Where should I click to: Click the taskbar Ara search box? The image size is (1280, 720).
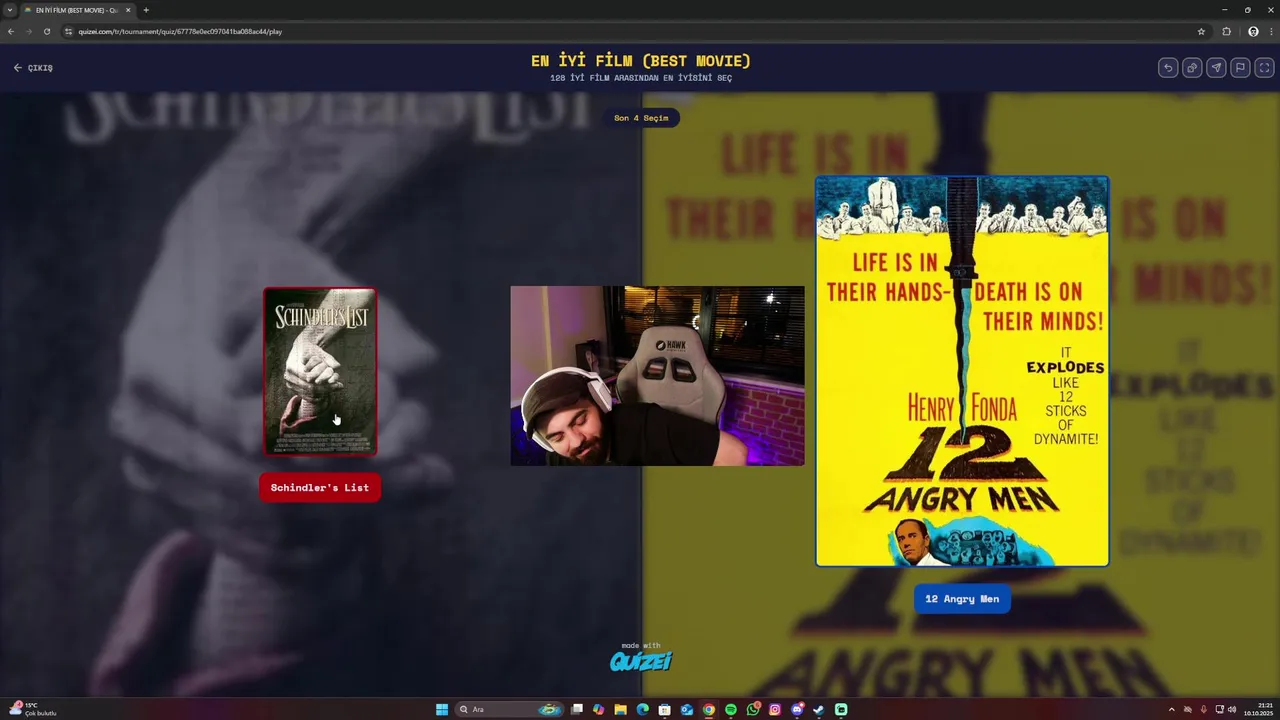510,709
